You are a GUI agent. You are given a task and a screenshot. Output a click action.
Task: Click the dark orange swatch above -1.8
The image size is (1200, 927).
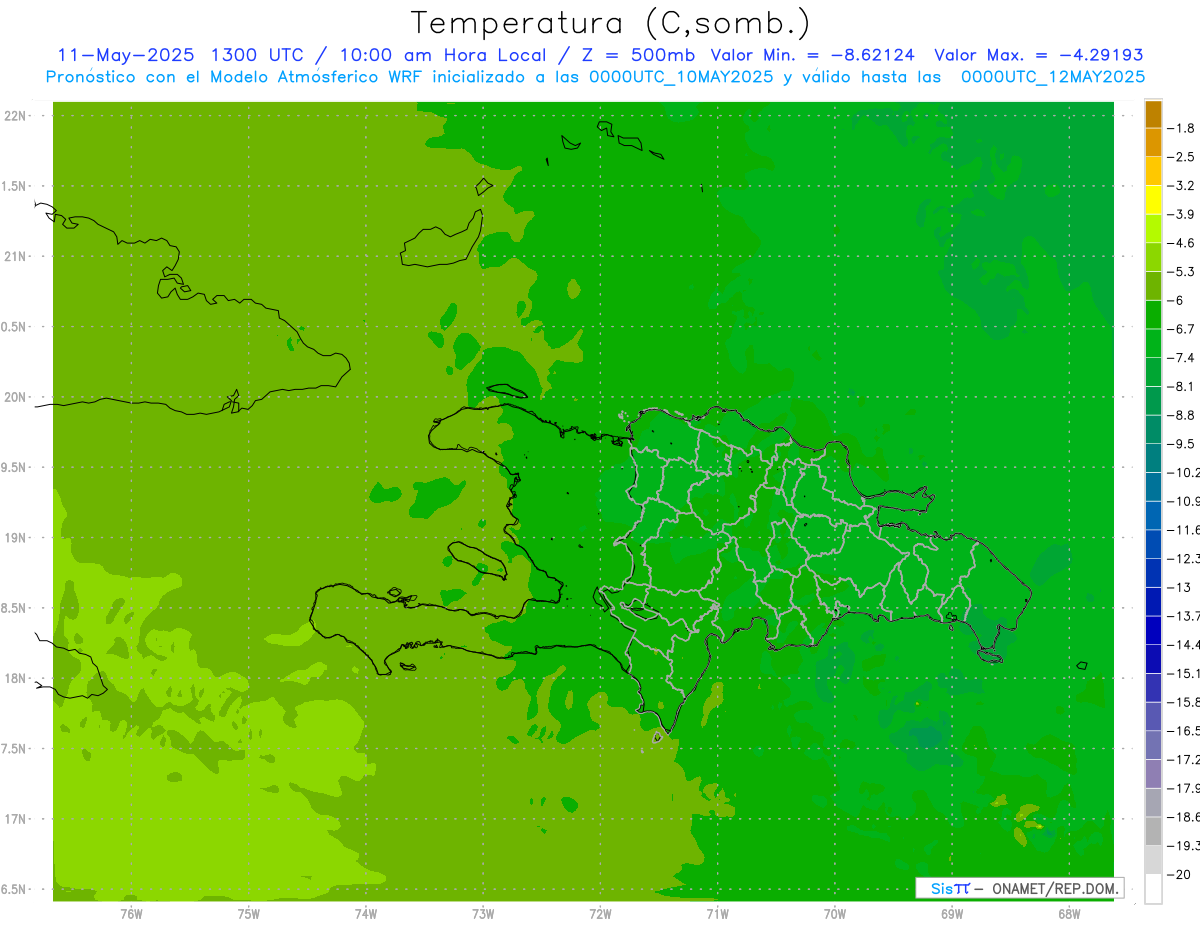pos(1153,114)
